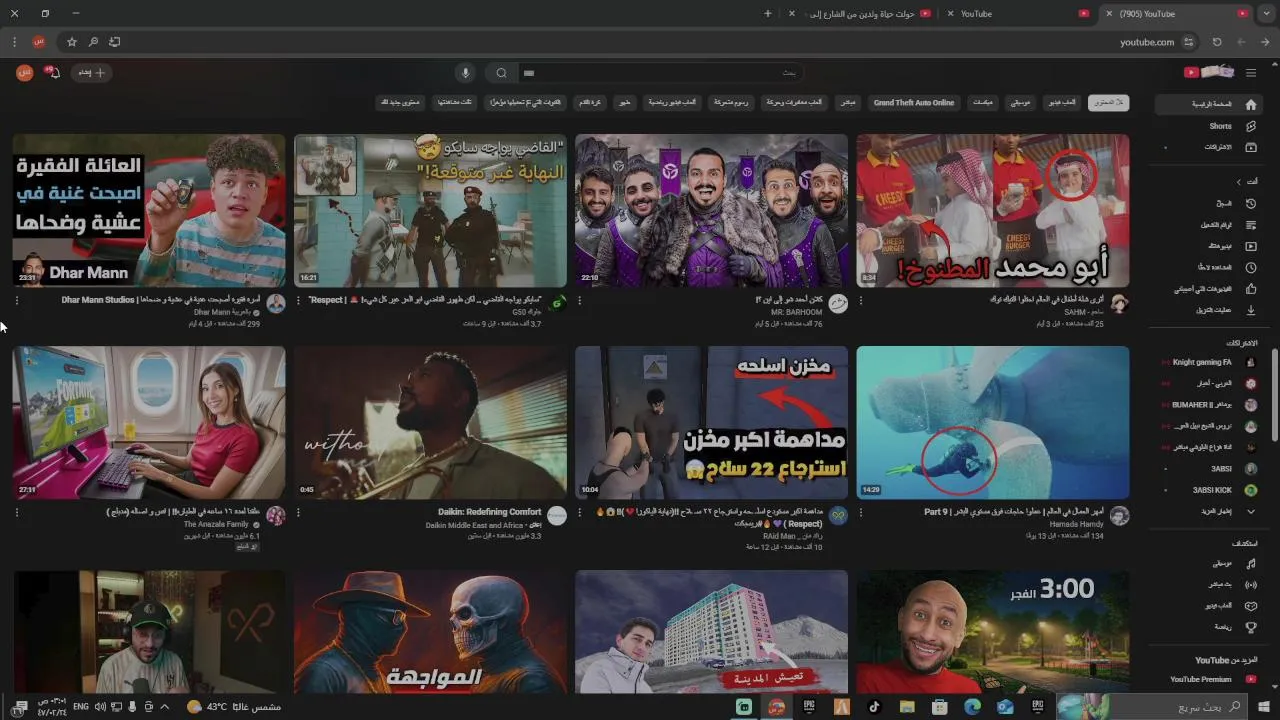Reload the page with browser refresh icon

(1217, 42)
